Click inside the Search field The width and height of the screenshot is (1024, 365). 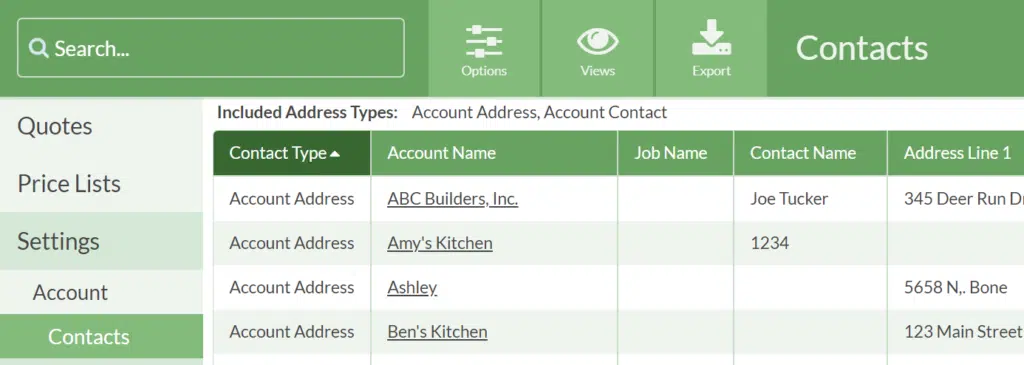click(x=211, y=48)
